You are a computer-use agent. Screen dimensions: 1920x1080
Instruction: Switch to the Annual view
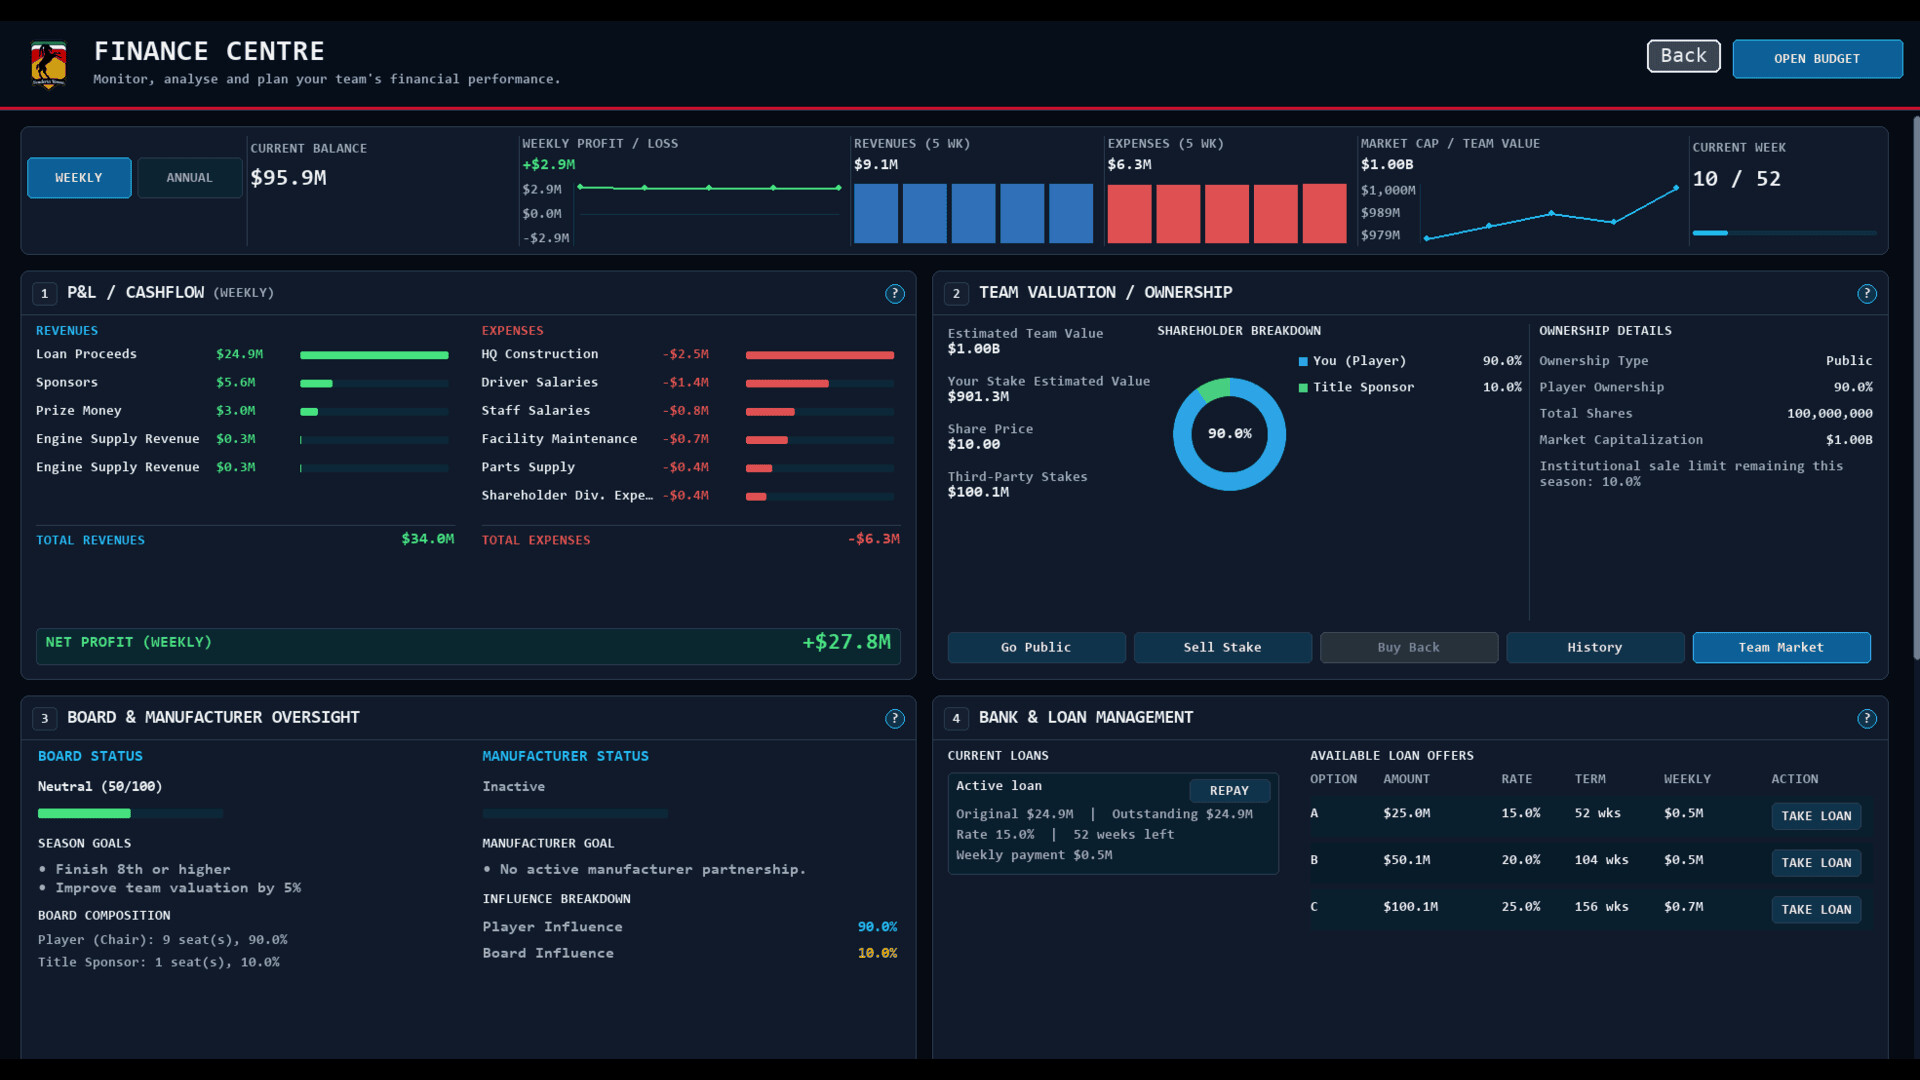coord(190,178)
